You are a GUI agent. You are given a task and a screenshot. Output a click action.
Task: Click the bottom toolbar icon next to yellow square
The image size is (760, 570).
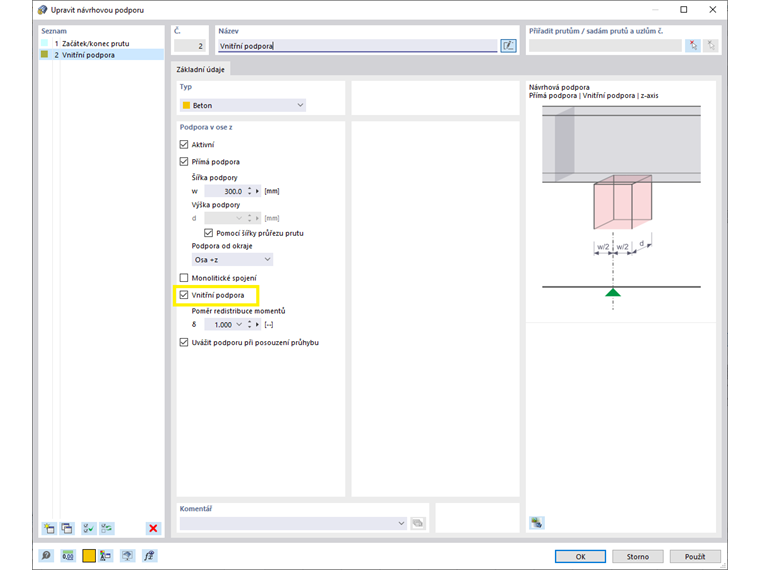click(106, 556)
